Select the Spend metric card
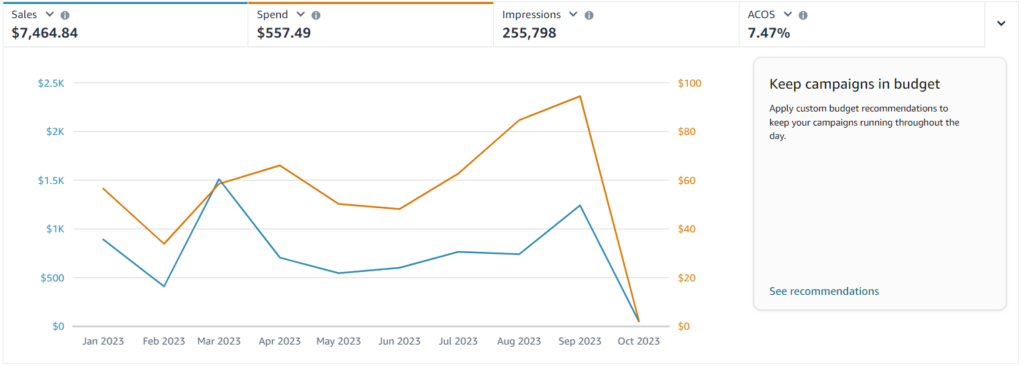This screenshot has height=366, width=1024. [x=370, y=24]
